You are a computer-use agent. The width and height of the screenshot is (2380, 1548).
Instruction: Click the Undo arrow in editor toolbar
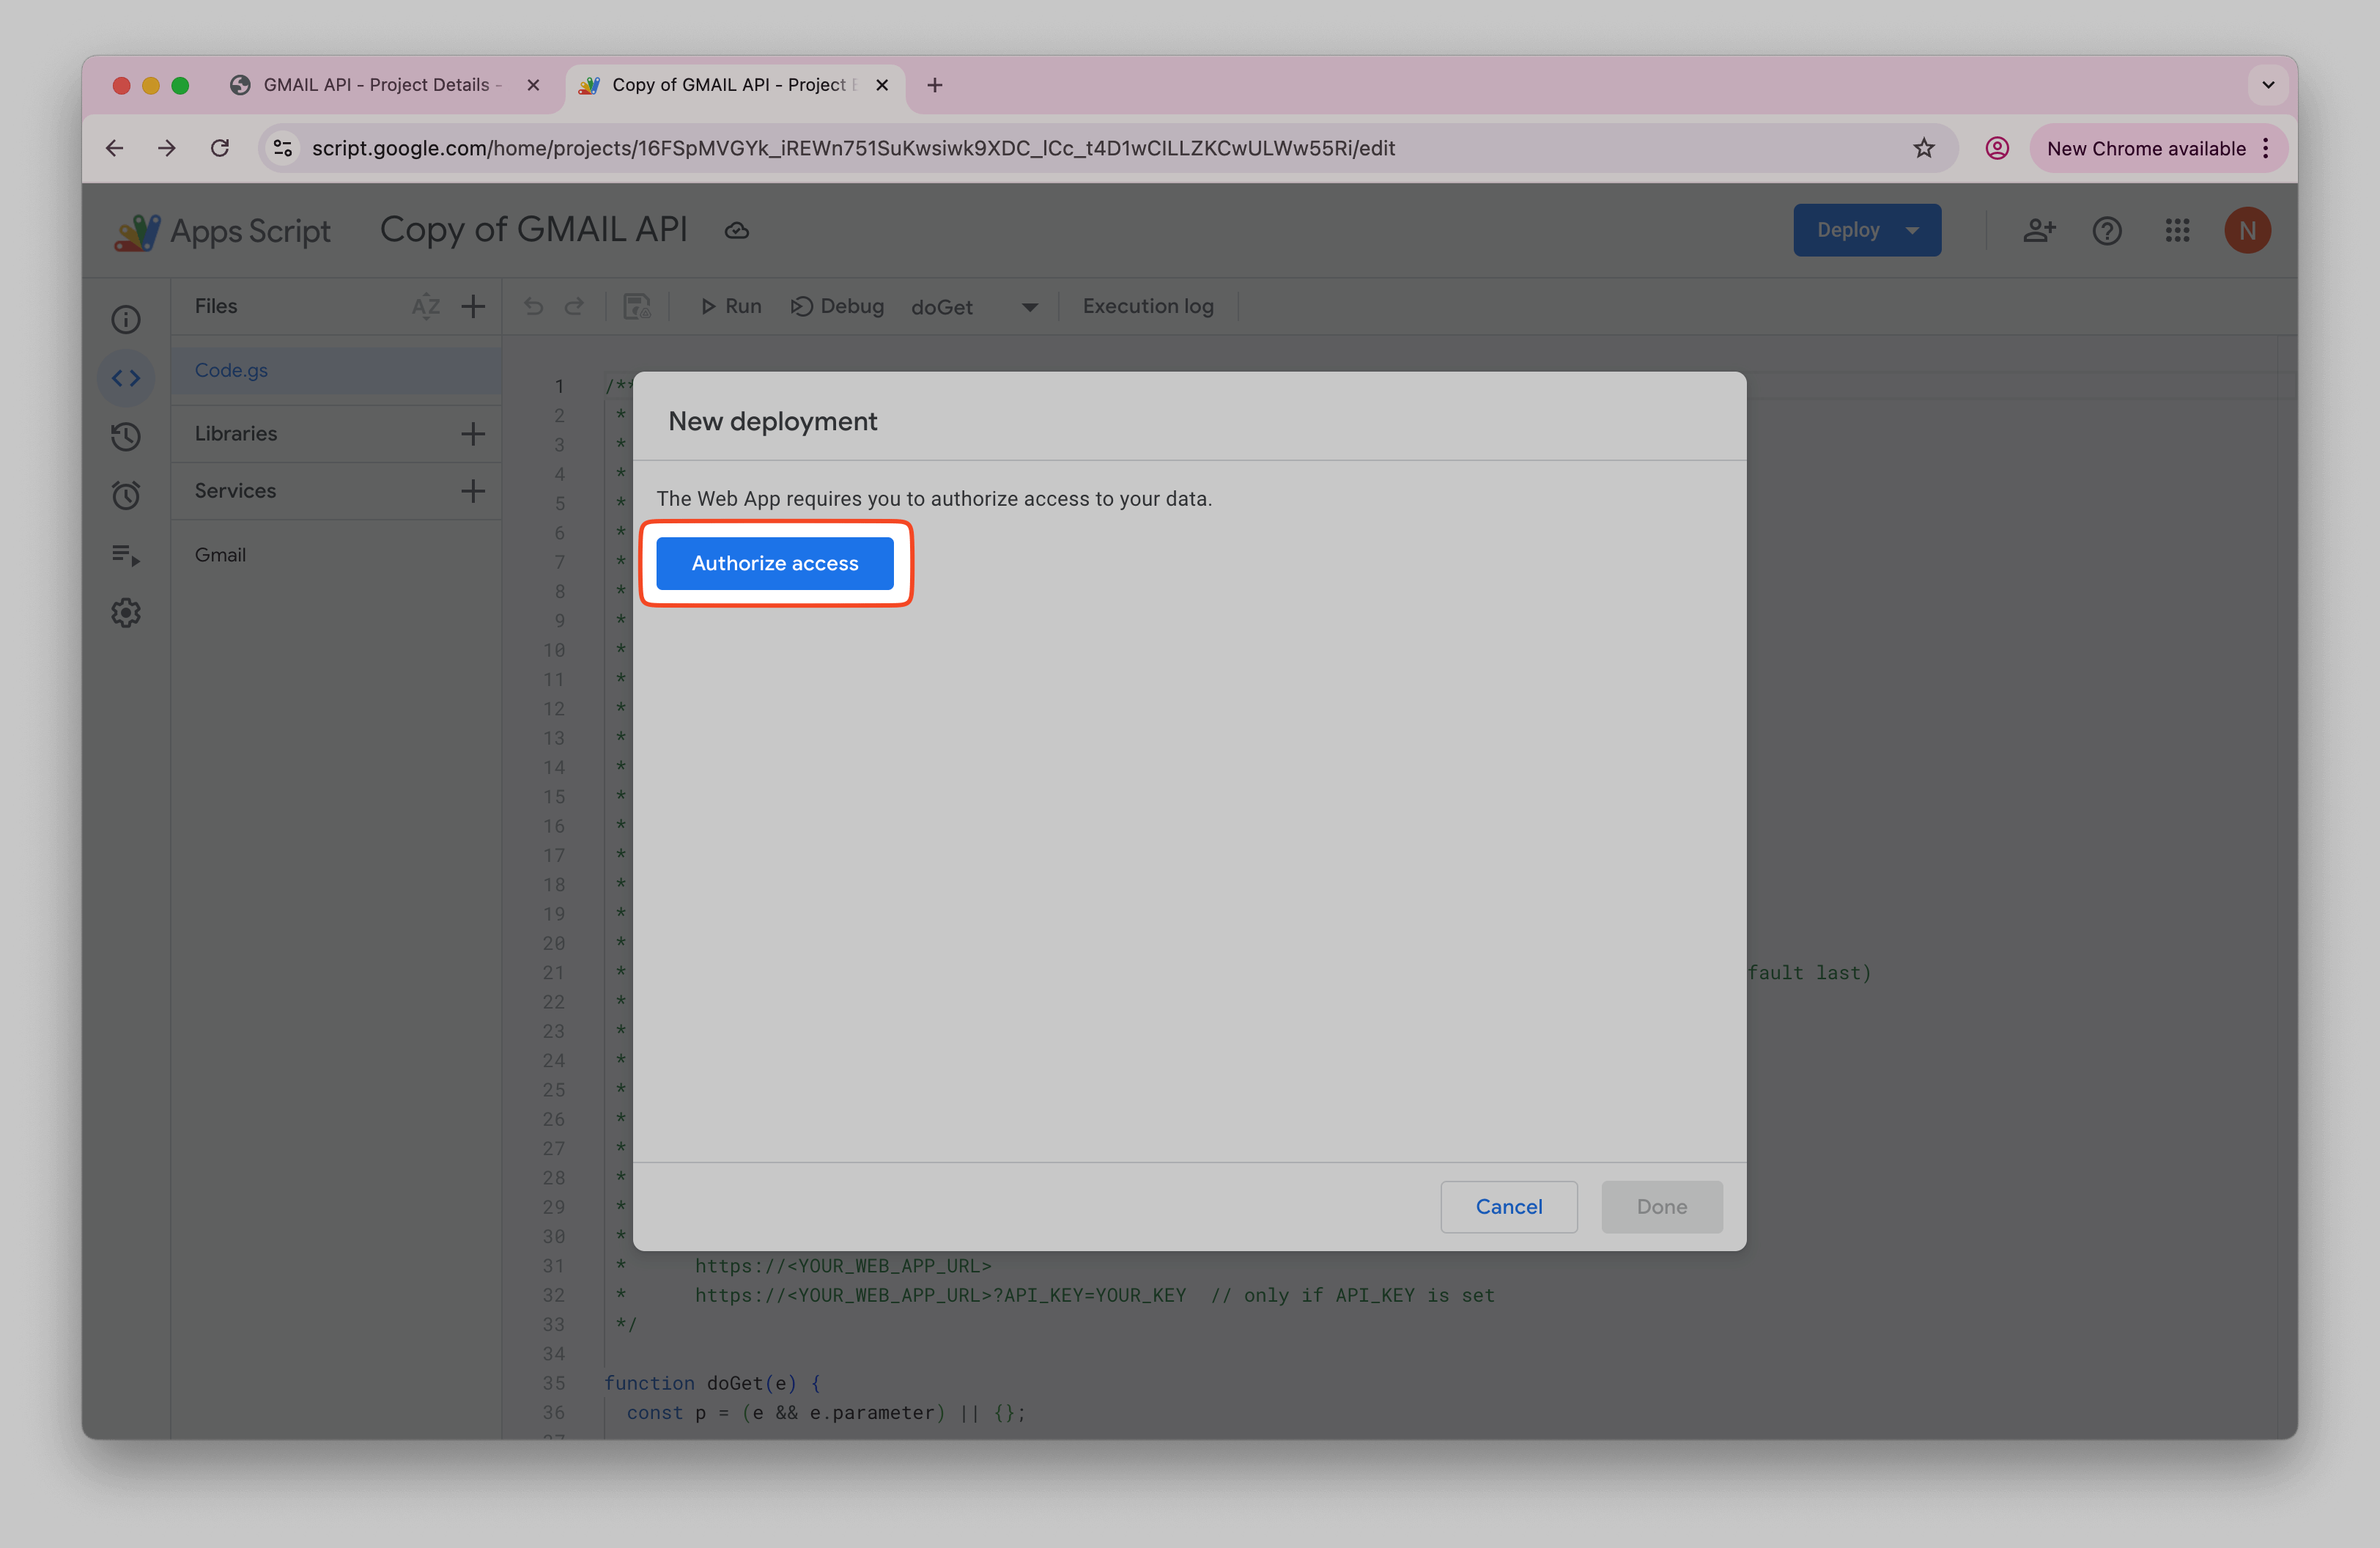click(534, 306)
